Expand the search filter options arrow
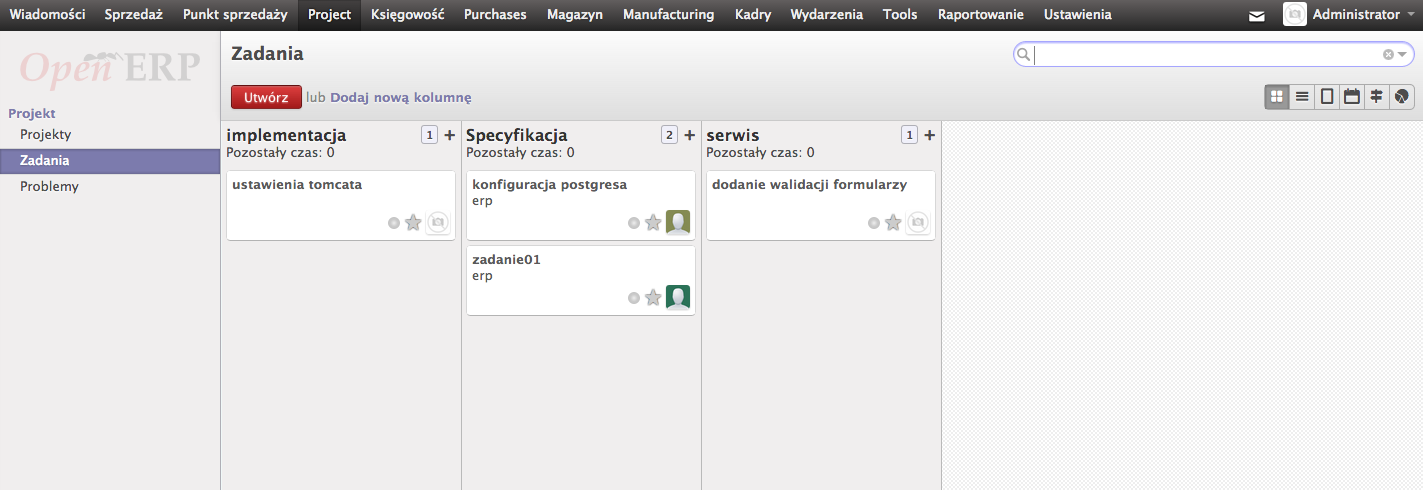 pos(1403,55)
